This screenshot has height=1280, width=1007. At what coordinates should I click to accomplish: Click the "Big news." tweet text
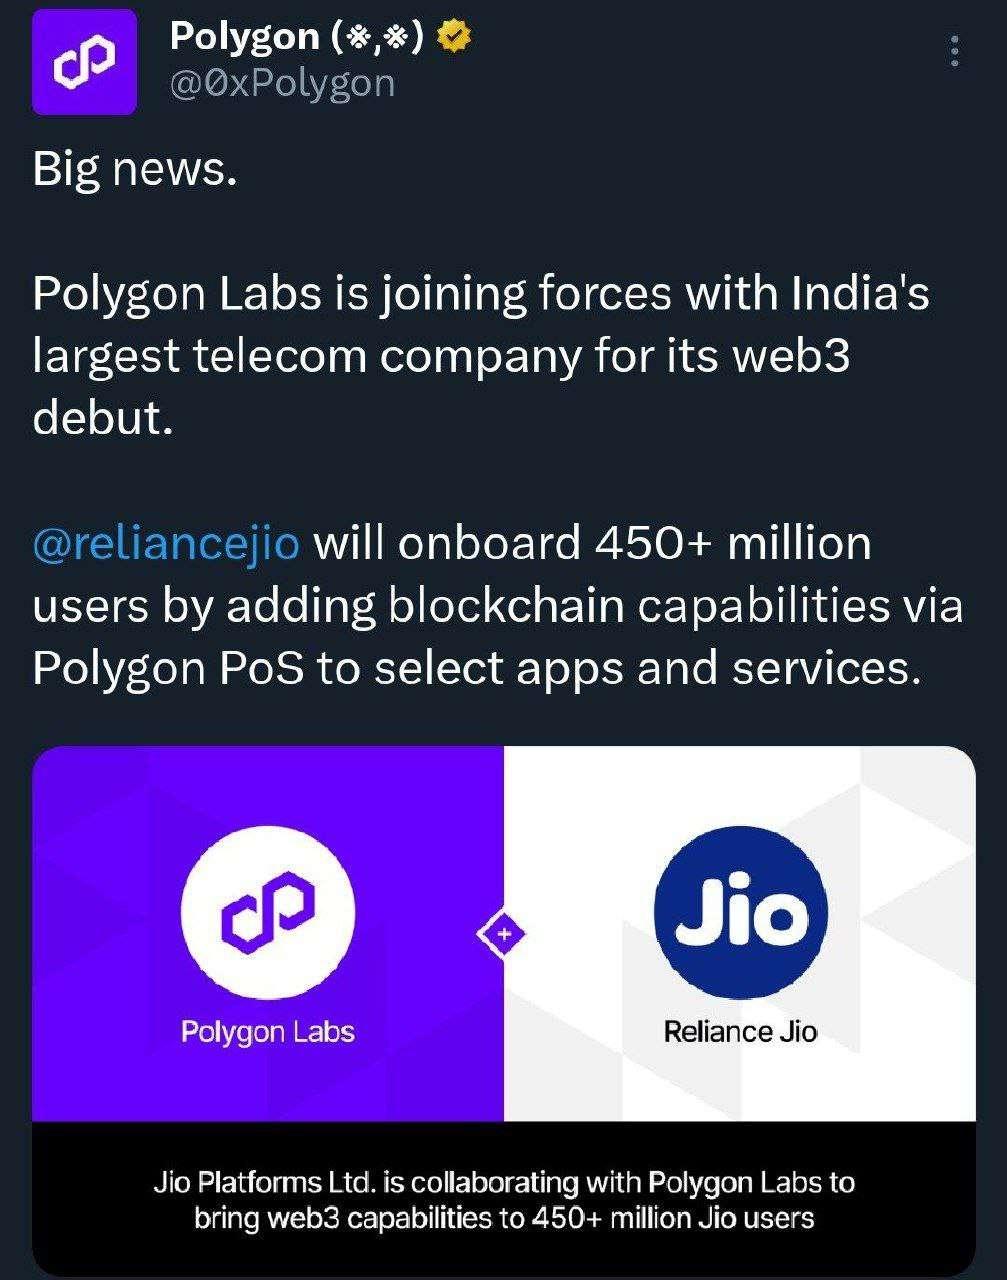(x=135, y=169)
